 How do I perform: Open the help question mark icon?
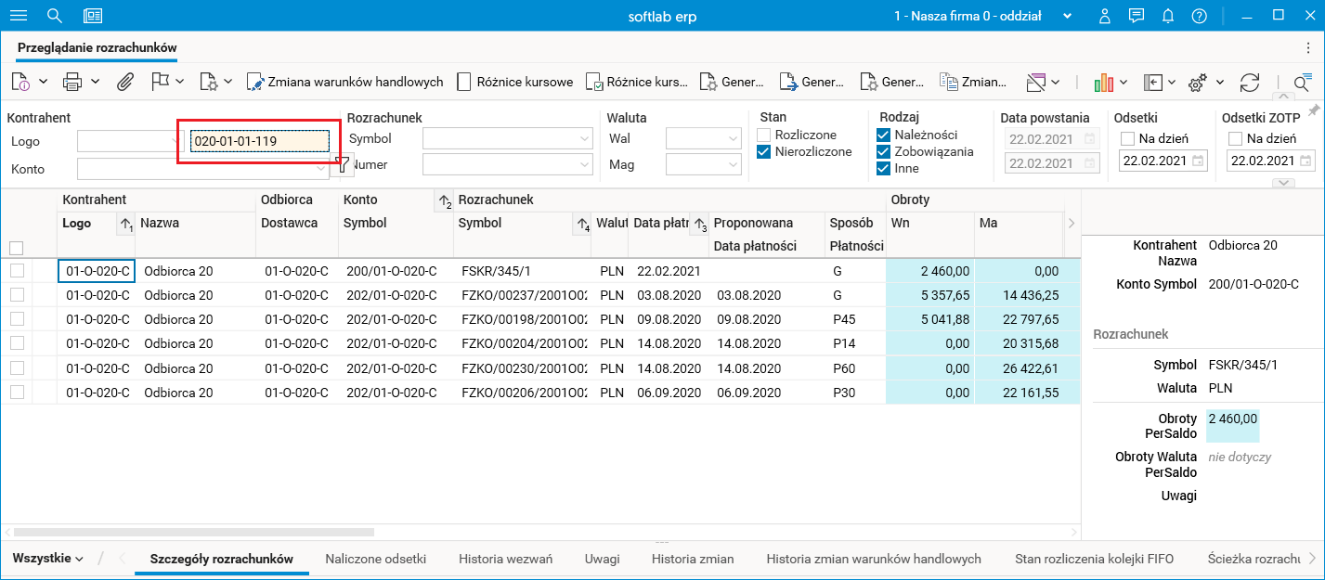point(1199,16)
